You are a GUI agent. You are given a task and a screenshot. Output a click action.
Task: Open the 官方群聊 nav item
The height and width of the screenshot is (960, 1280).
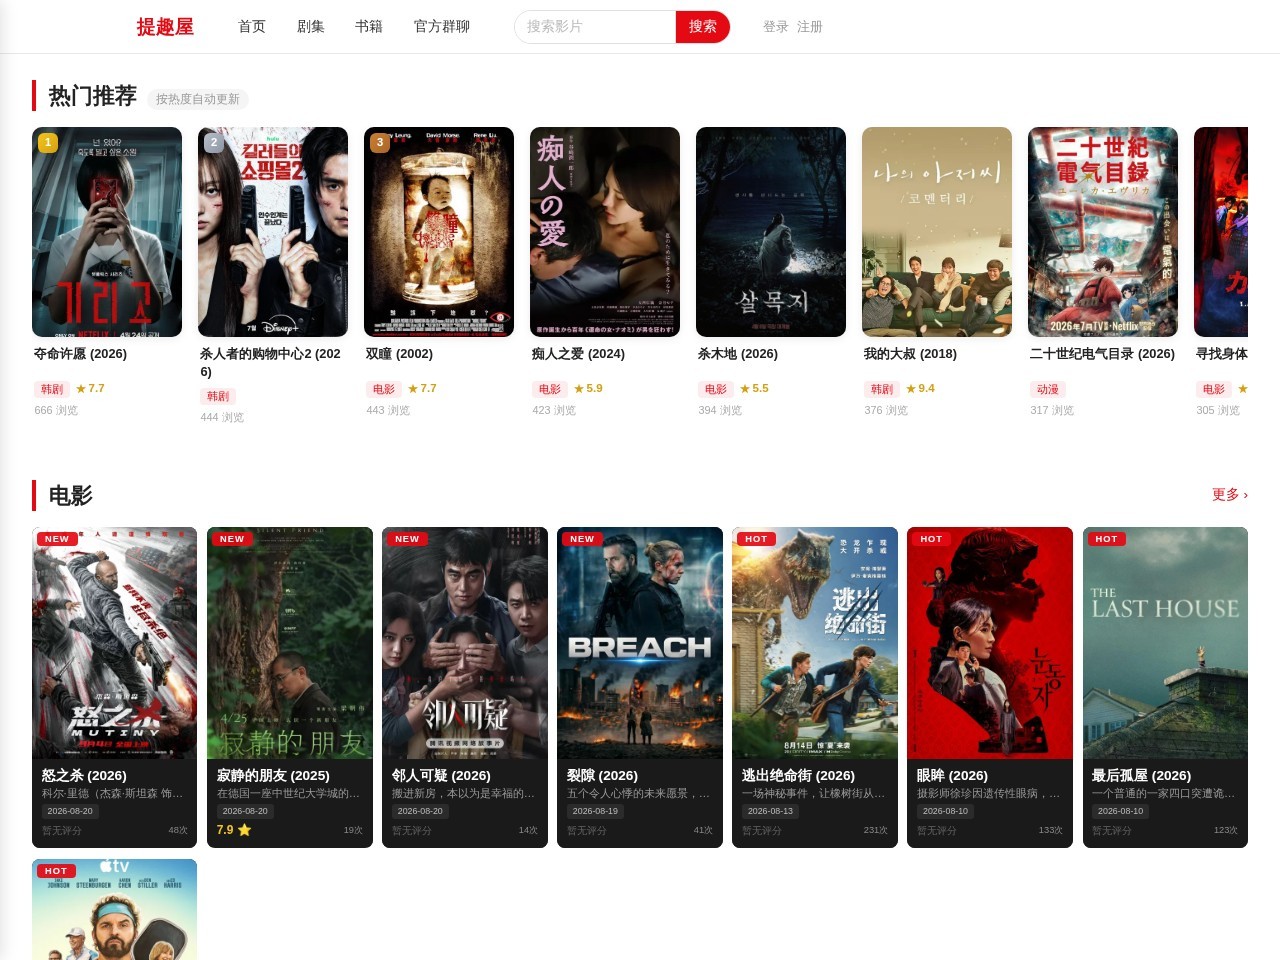pyautogui.click(x=442, y=27)
